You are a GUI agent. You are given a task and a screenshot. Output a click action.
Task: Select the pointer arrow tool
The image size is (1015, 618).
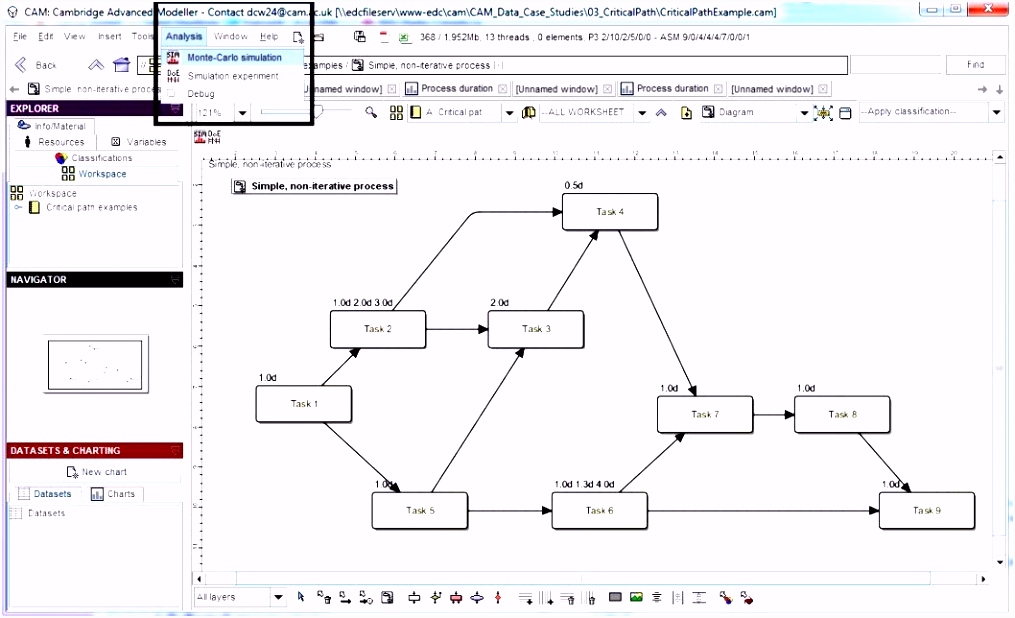pyautogui.click(x=300, y=597)
